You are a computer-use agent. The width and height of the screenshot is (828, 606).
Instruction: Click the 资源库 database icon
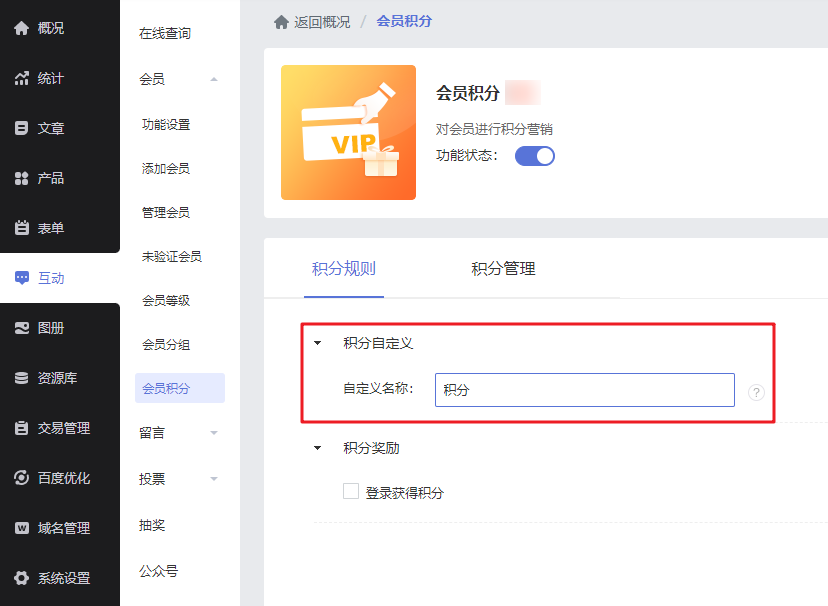22,378
